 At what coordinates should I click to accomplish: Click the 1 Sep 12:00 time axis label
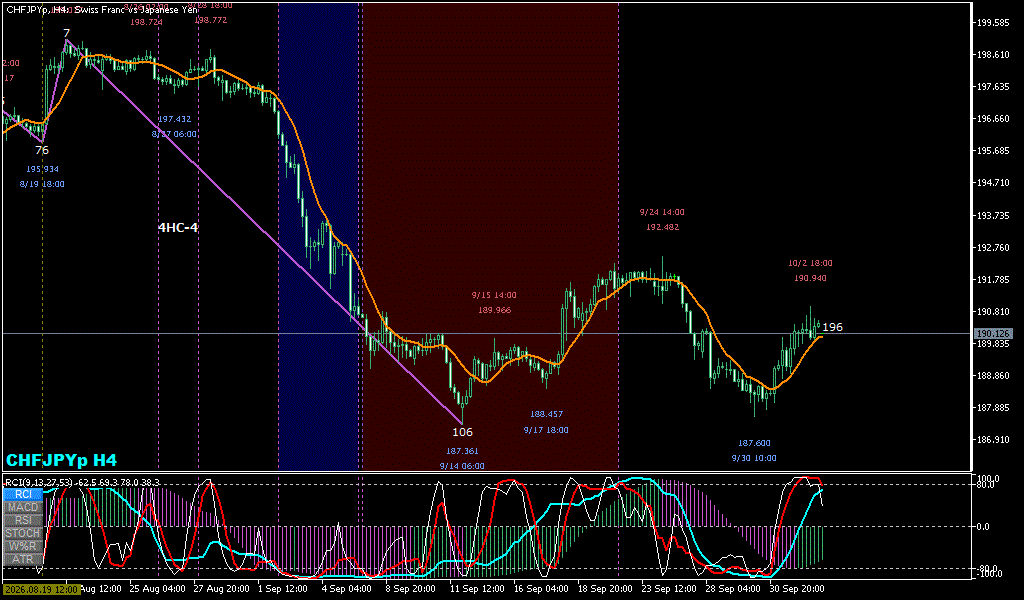click(x=283, y=589)
